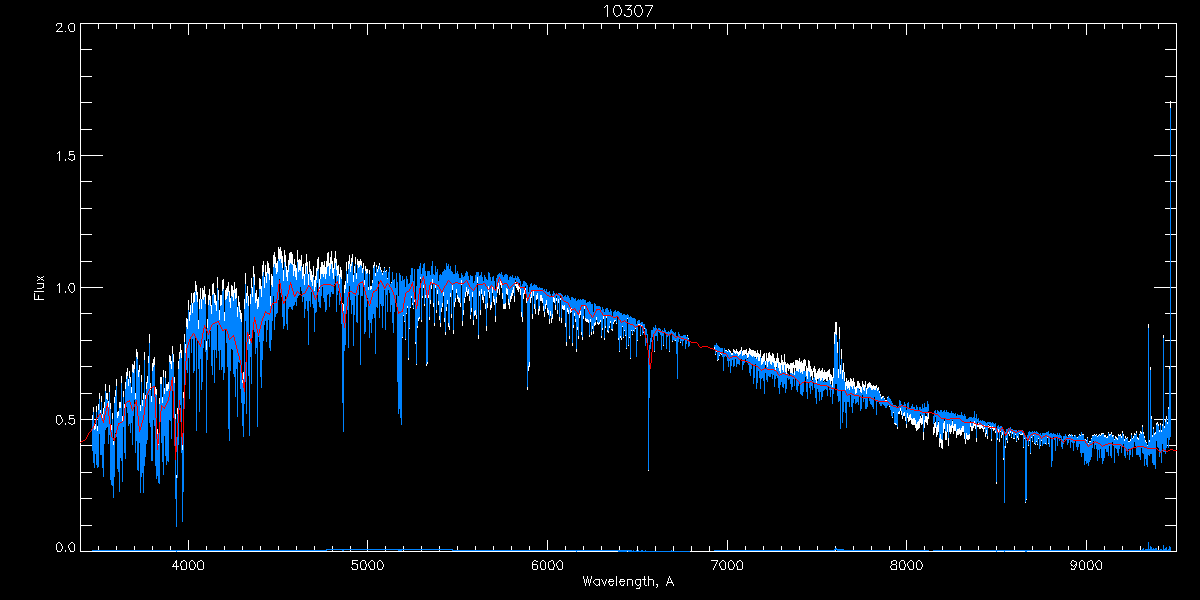This screenshot has width=1200, height=600.
Task: Click the 6000 wavelength tick label
Action: point(547,564)
